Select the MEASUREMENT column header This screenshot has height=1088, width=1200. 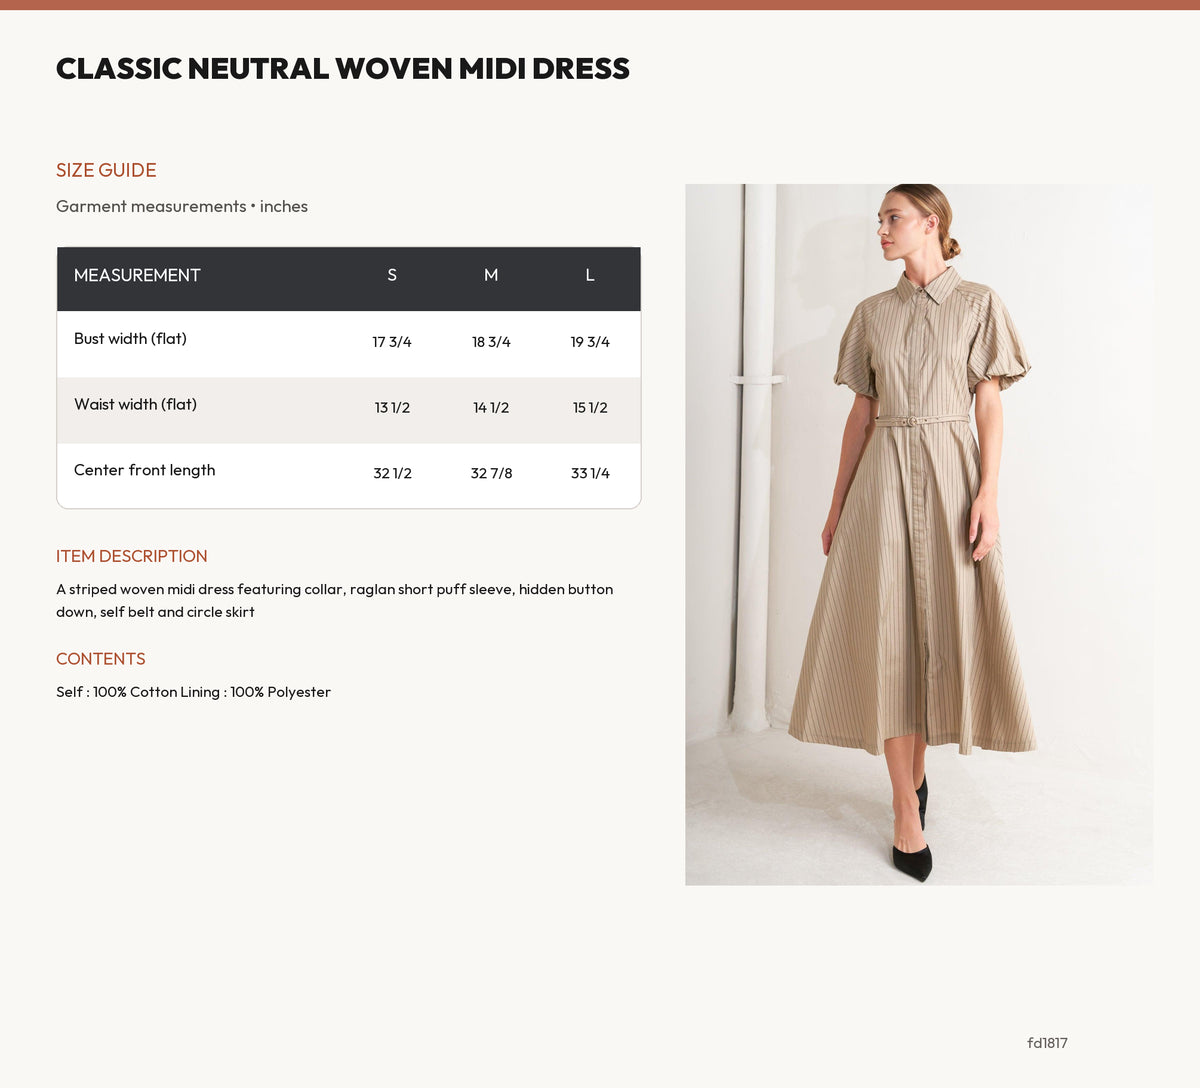click(x=137, y=275)
